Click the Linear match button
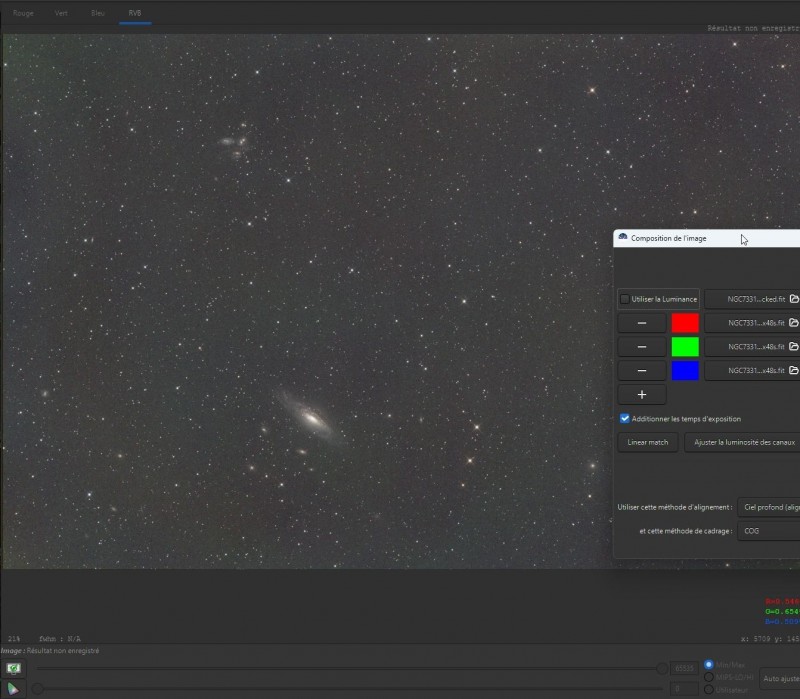The width and height of the screenshot is (800, 699). coord(648,442)
